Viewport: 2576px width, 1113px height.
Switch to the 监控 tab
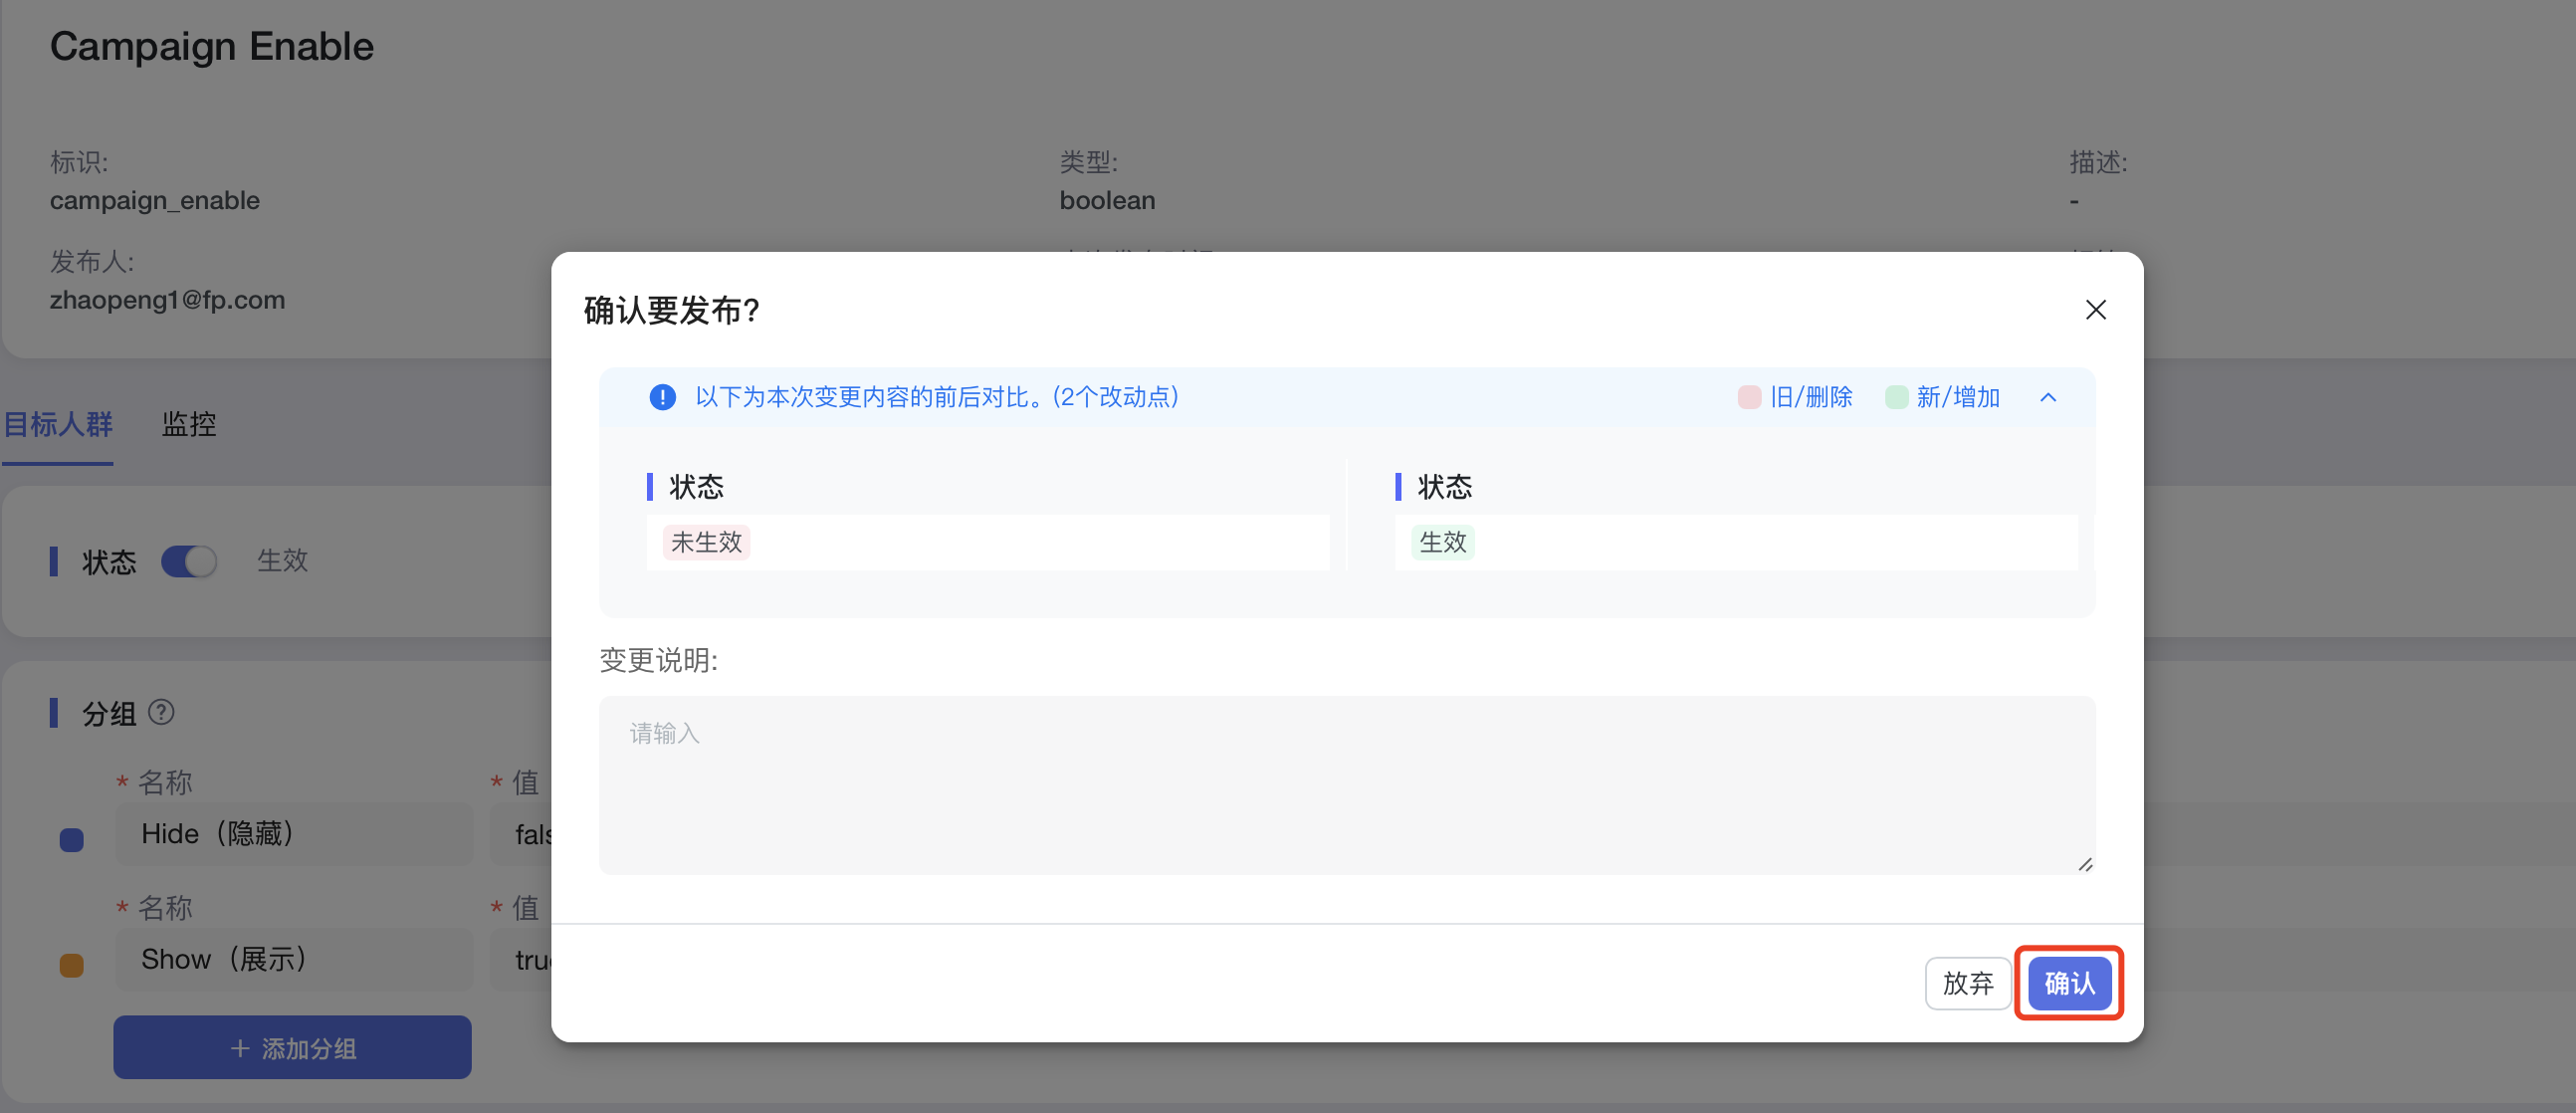(189, 424)
